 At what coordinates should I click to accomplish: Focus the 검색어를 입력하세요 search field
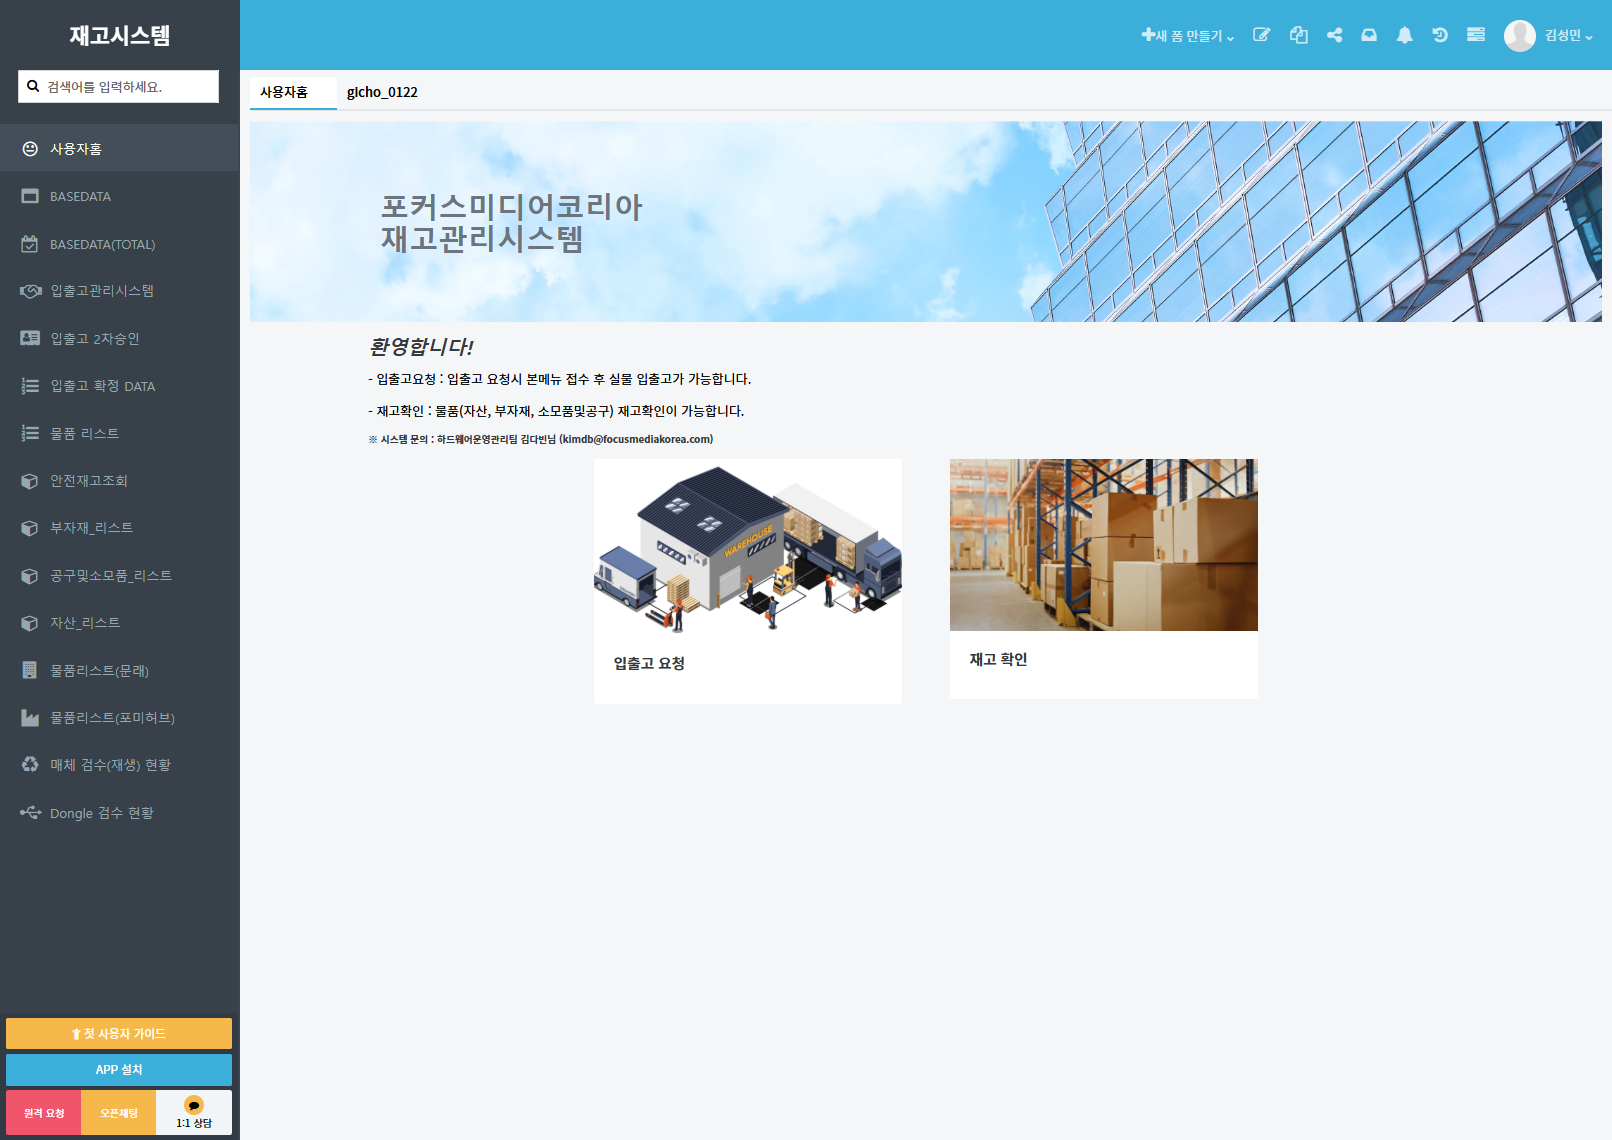118,86
